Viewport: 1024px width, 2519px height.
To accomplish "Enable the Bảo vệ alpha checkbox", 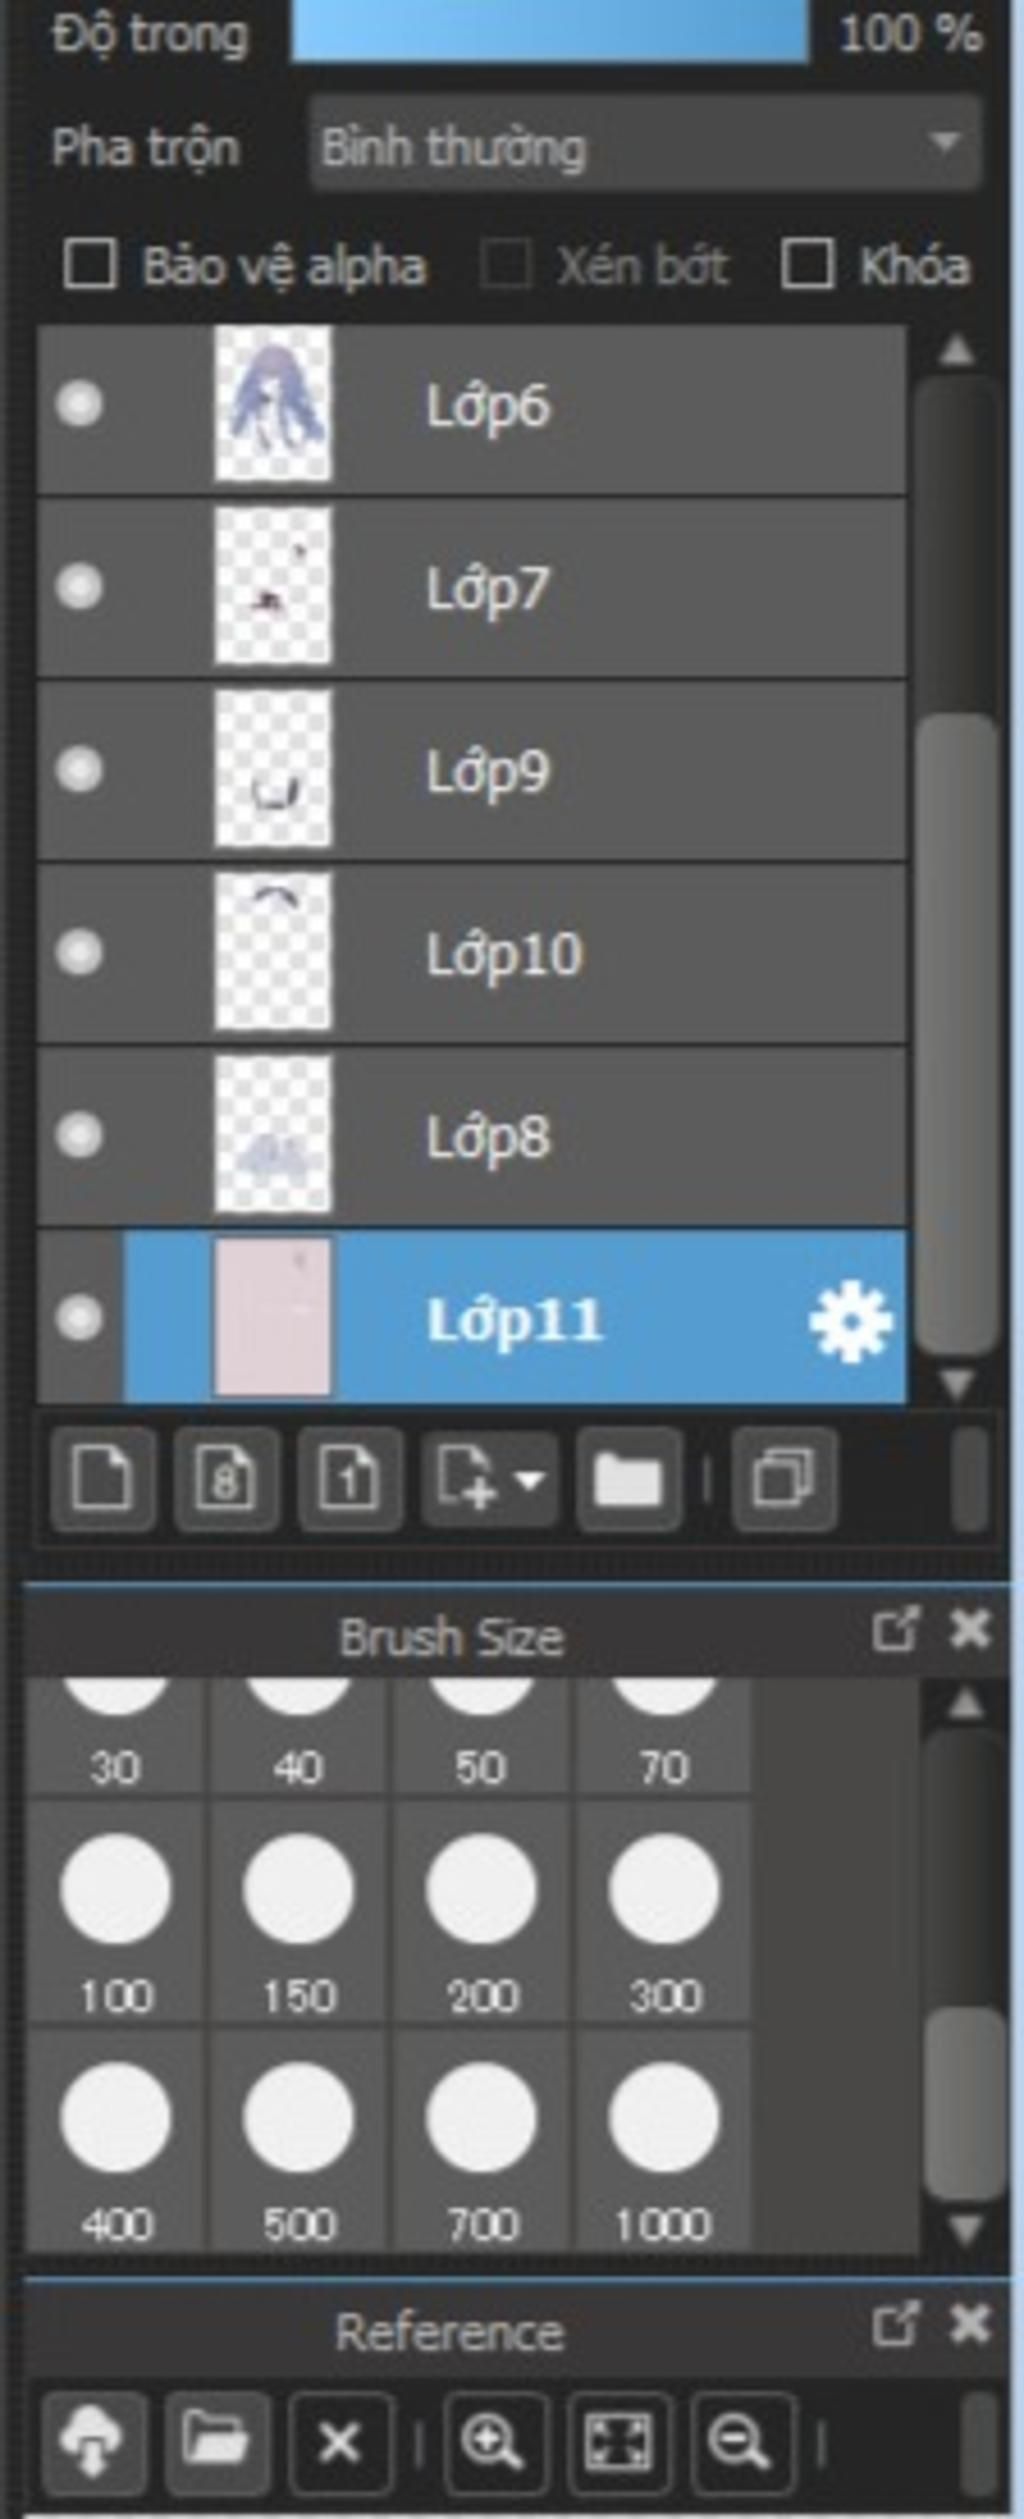I will (90, 265).
